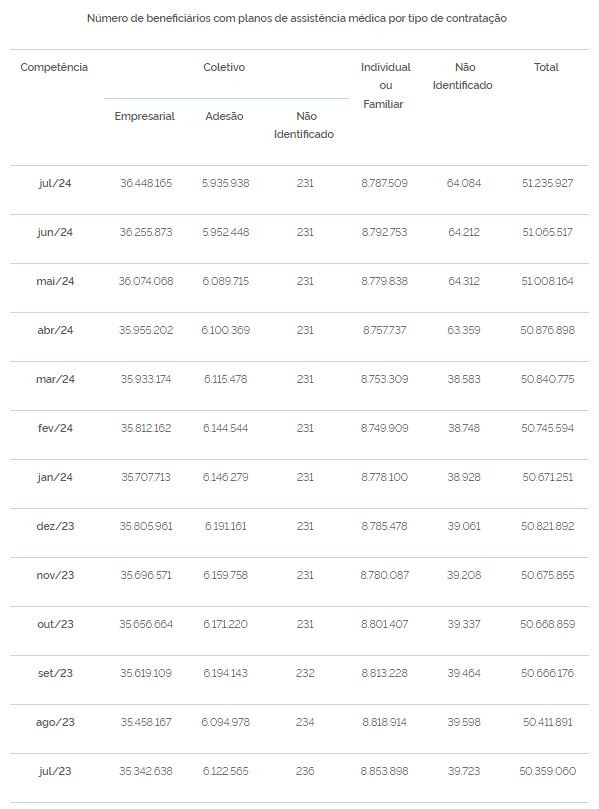Select the ago/23 row label

pyautogui.click(x=55, y=722)
